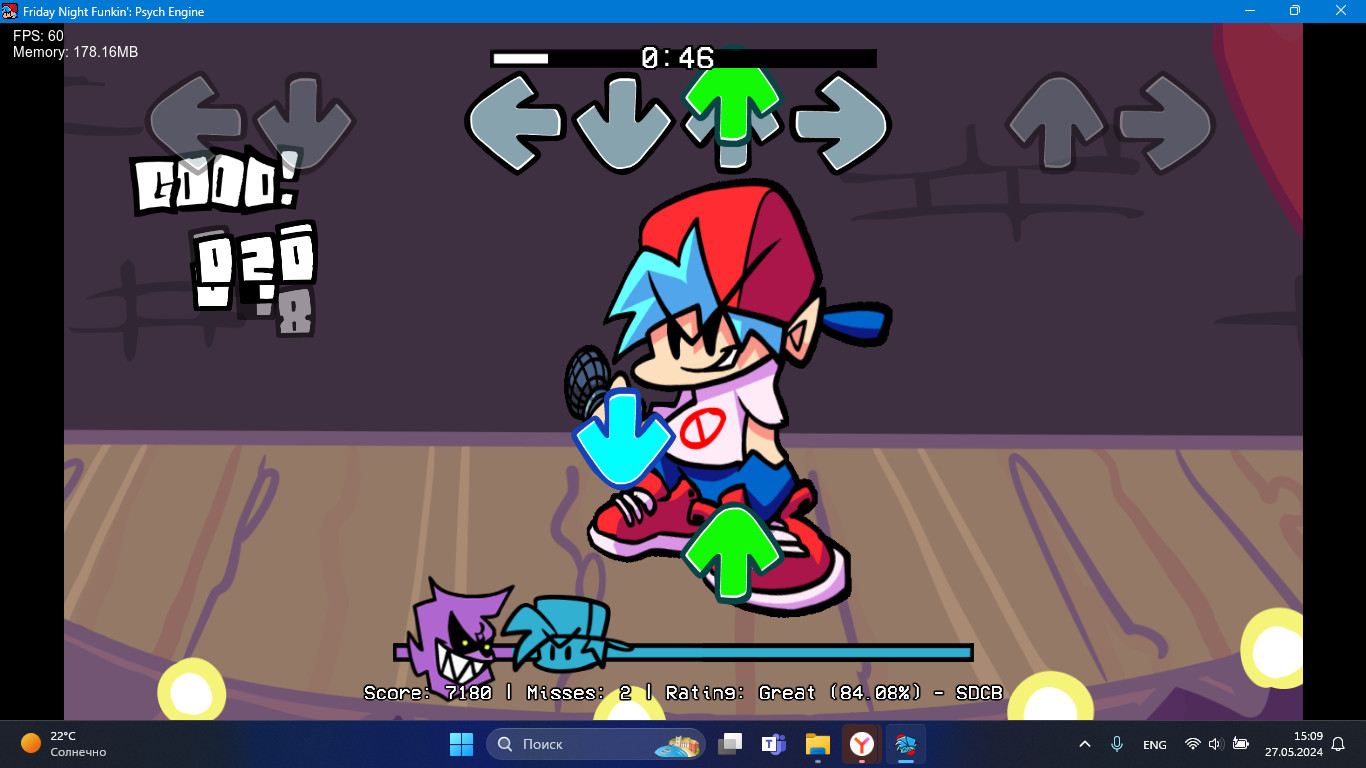Image resolution: width=1366 pixels, height=768 pixels.
Task: Expand the hidden system tray icons chevron
Action: point(1084,744)
